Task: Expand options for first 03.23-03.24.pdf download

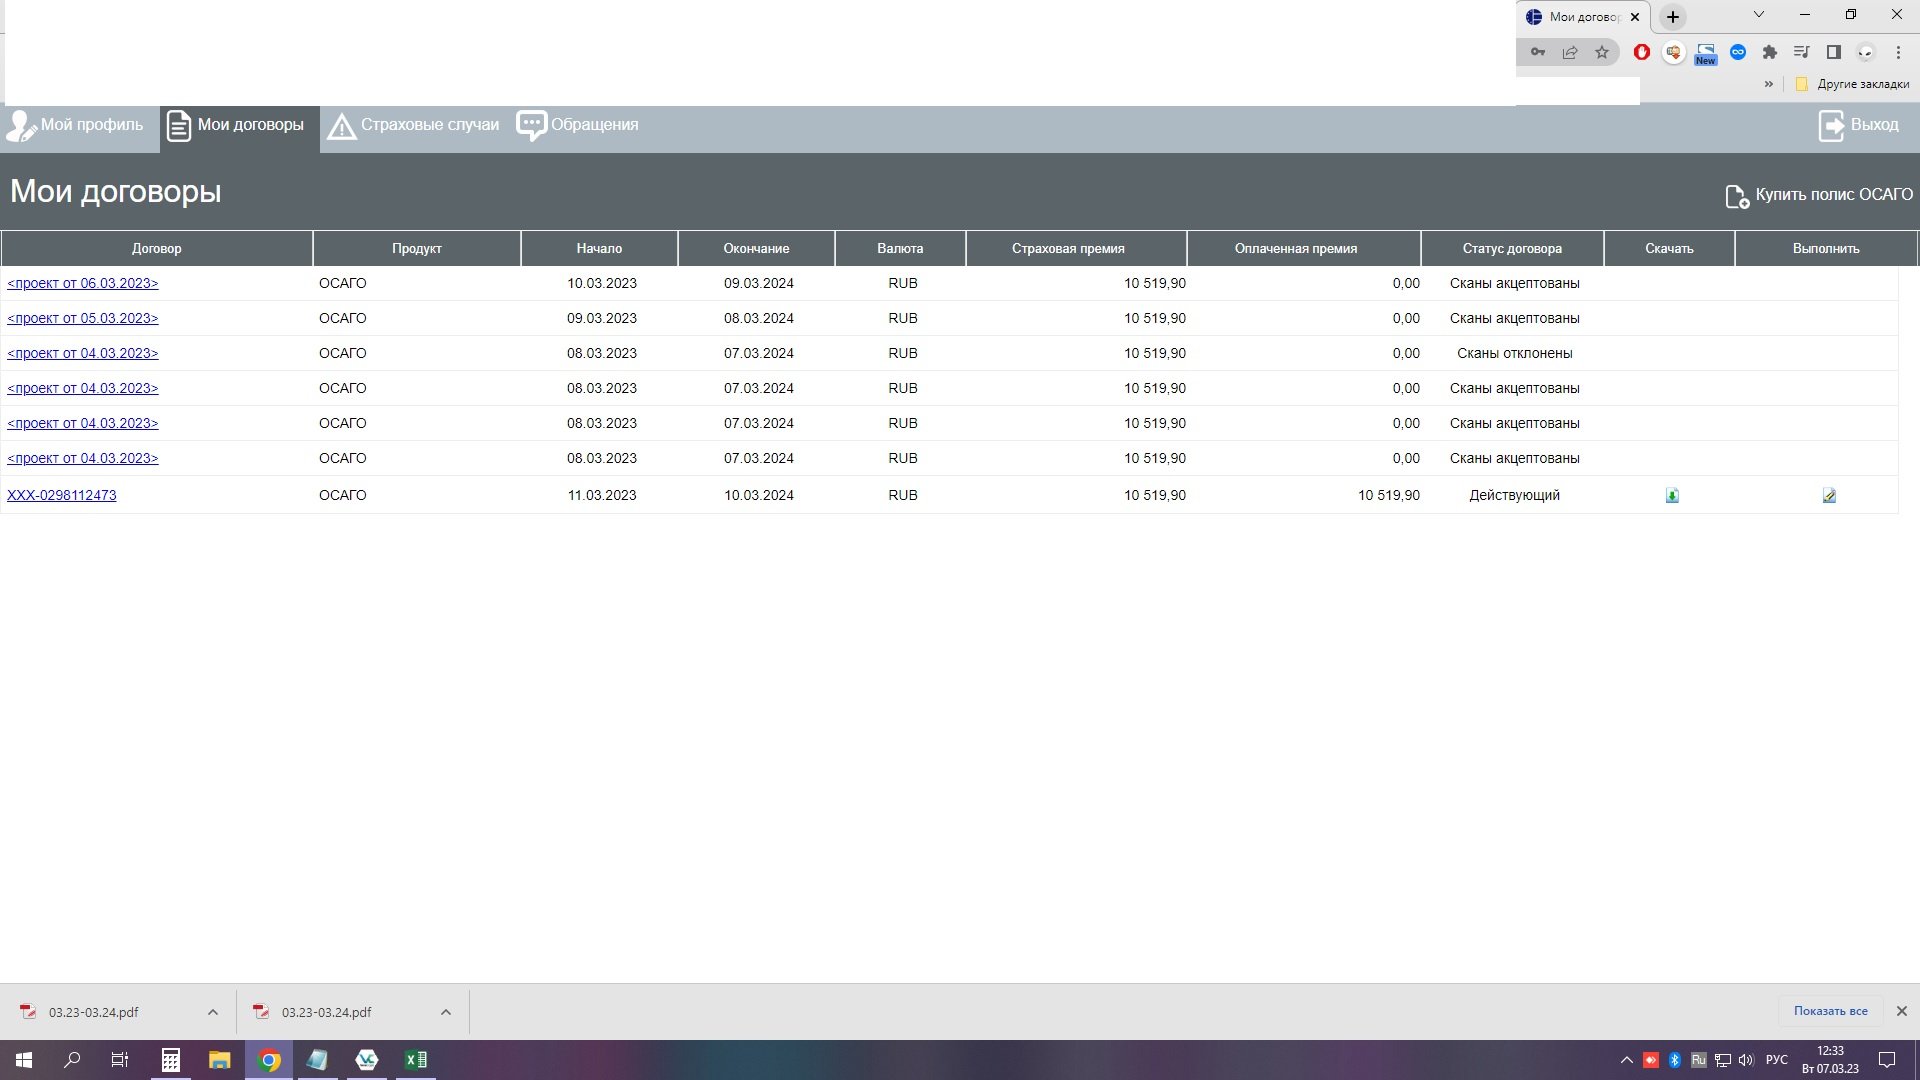Action: tap(213, 1012)
